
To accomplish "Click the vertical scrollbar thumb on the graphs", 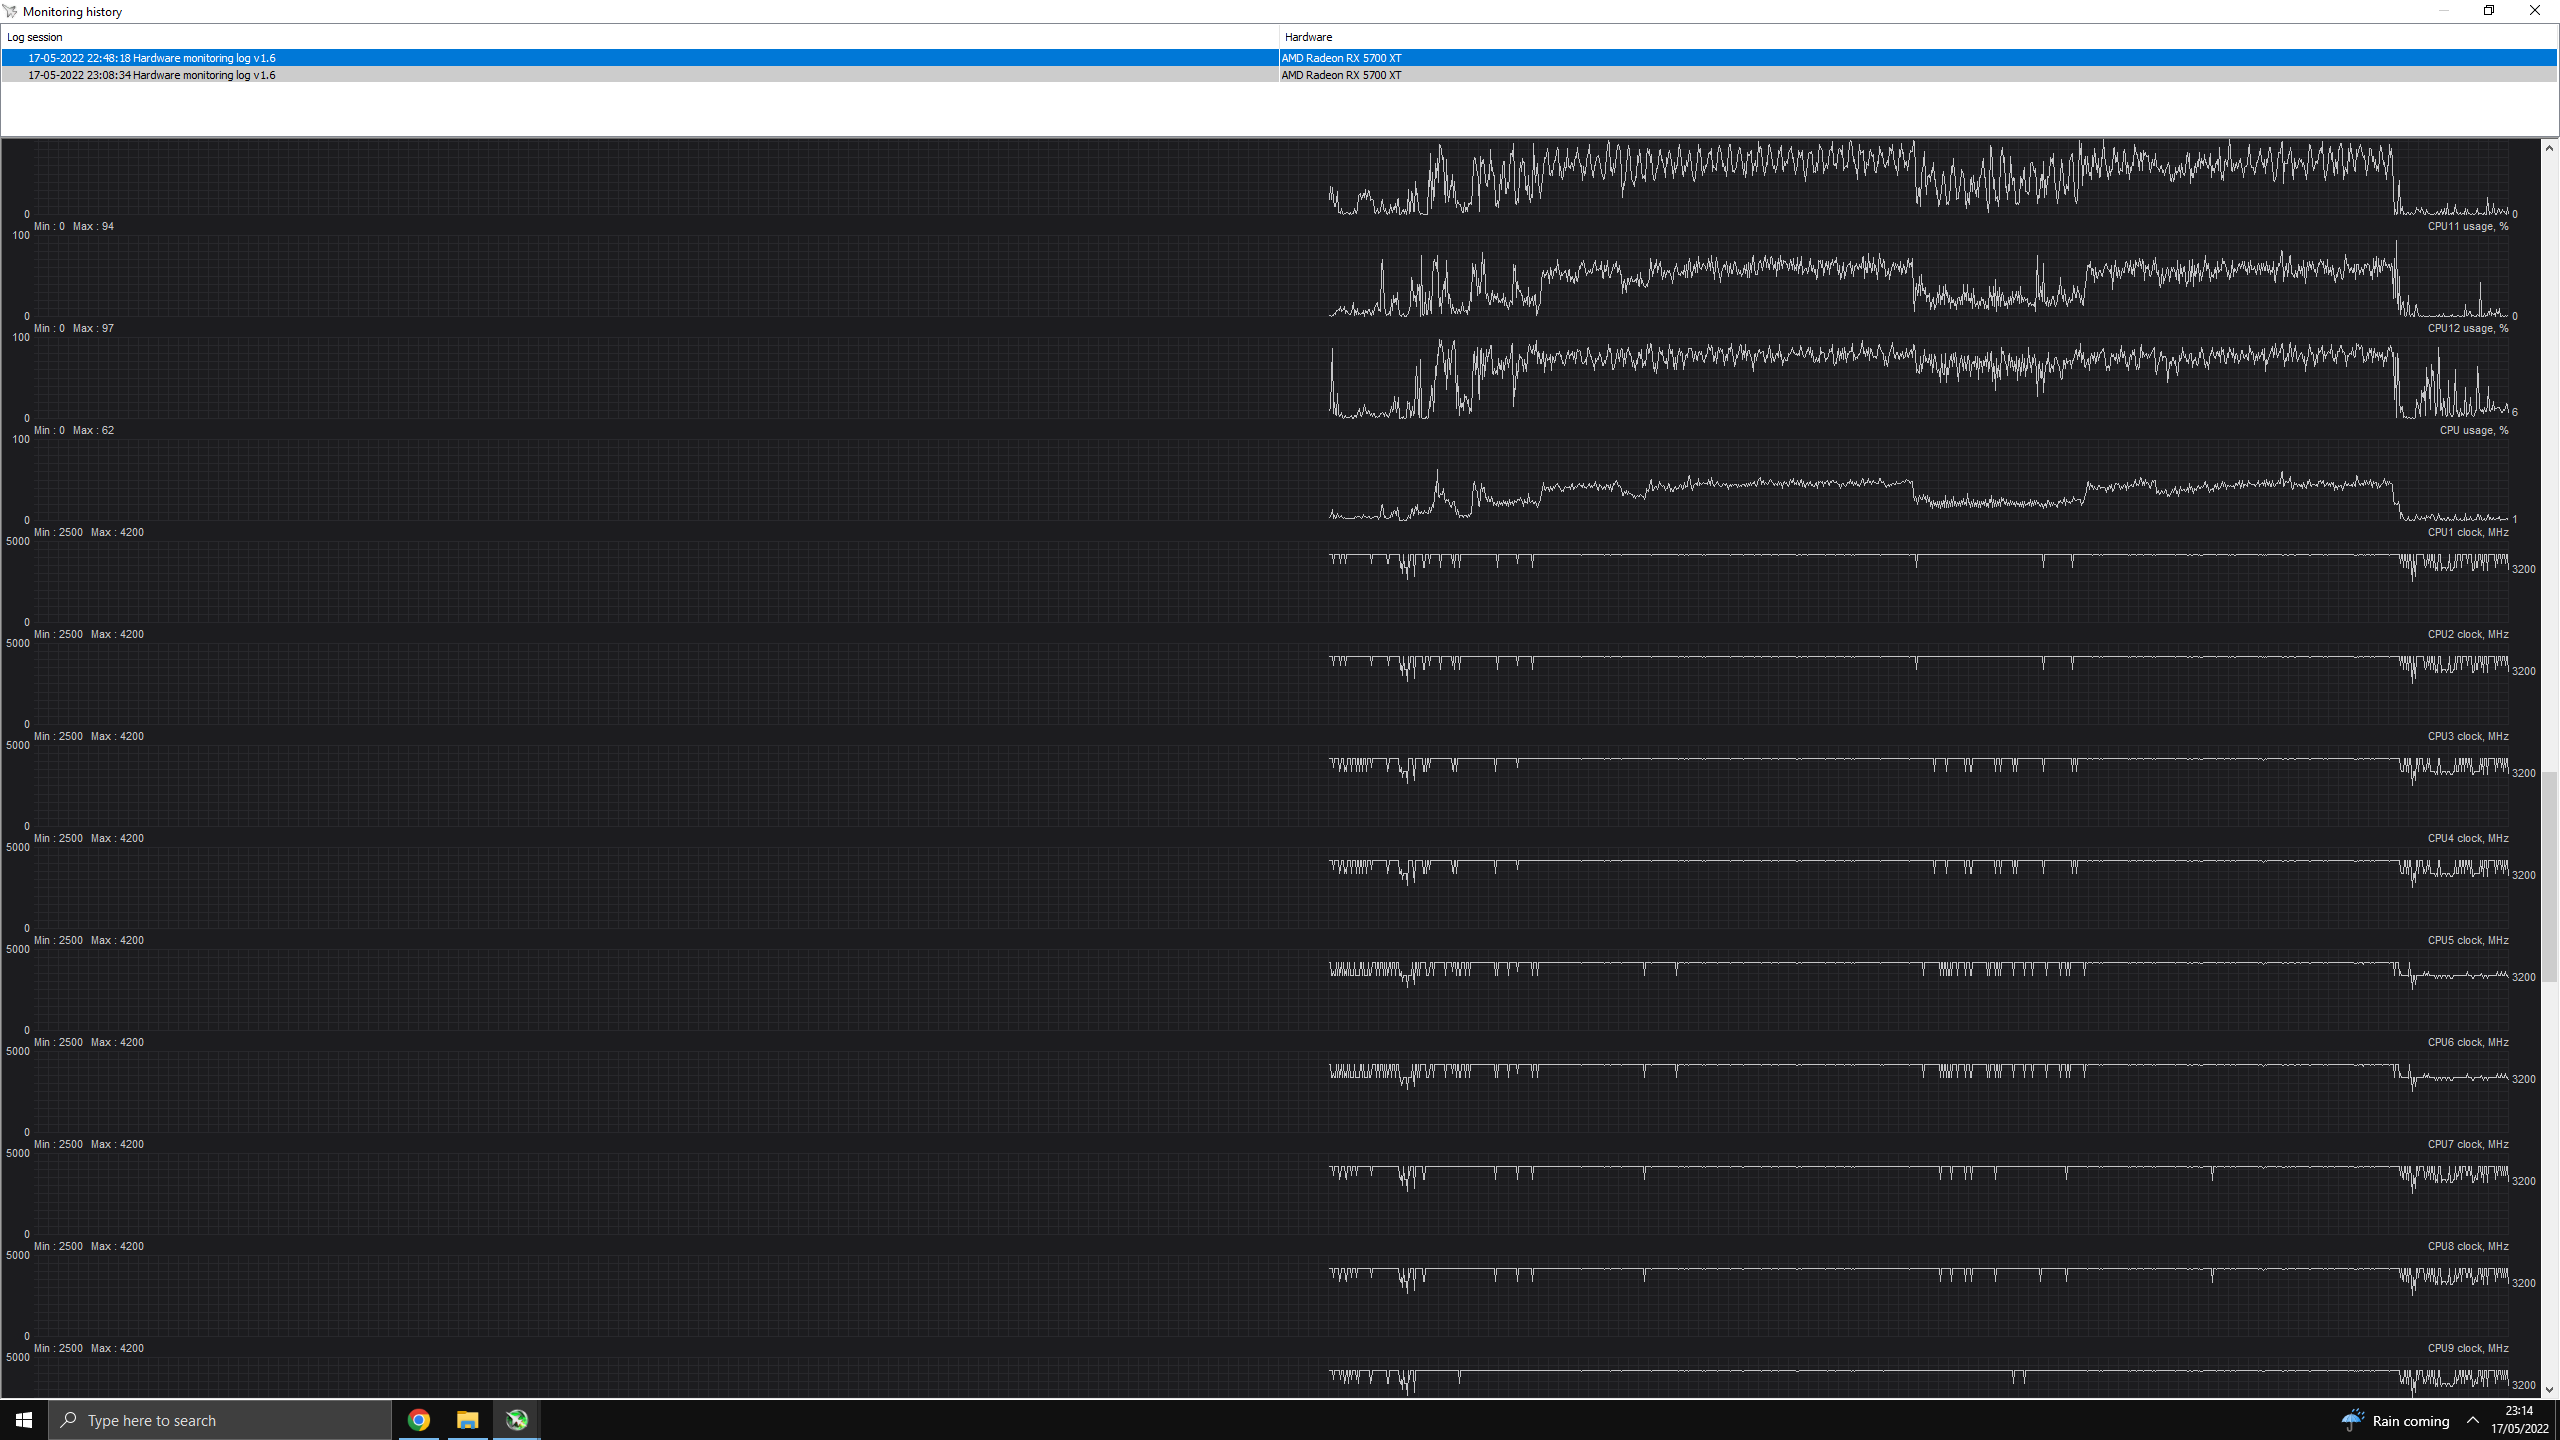I will coord(2549,875).
